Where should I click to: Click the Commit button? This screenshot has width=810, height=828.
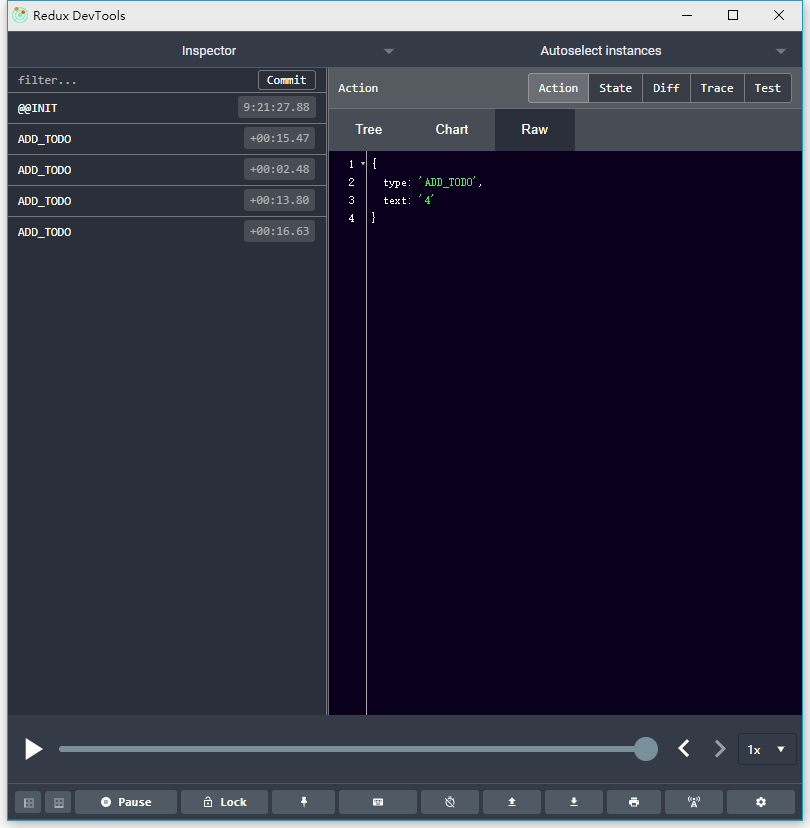coord(287,79)
